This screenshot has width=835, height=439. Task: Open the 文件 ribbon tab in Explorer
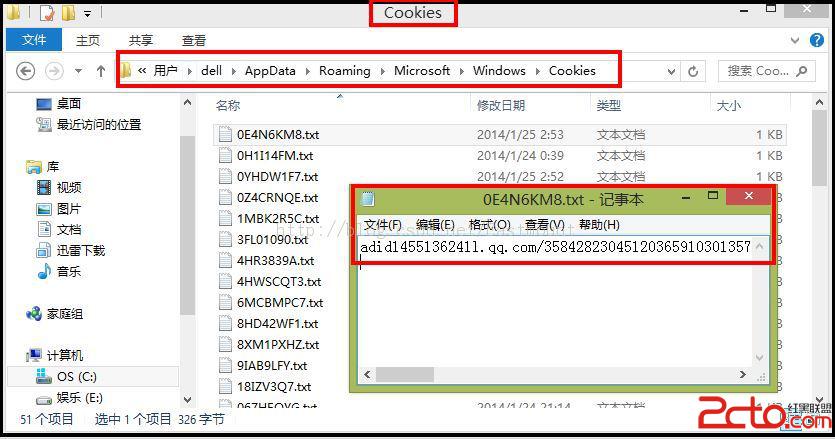(x=34, y=40)
